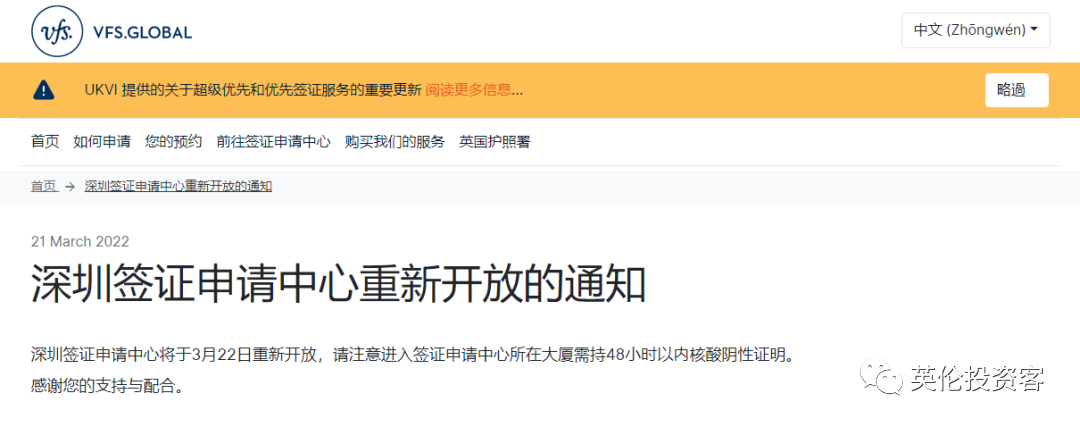This screenshot has height=427, width=1080.
Task: Open the 中文 (Zhōngwén) language dropdown
Action: pos(975,30)
